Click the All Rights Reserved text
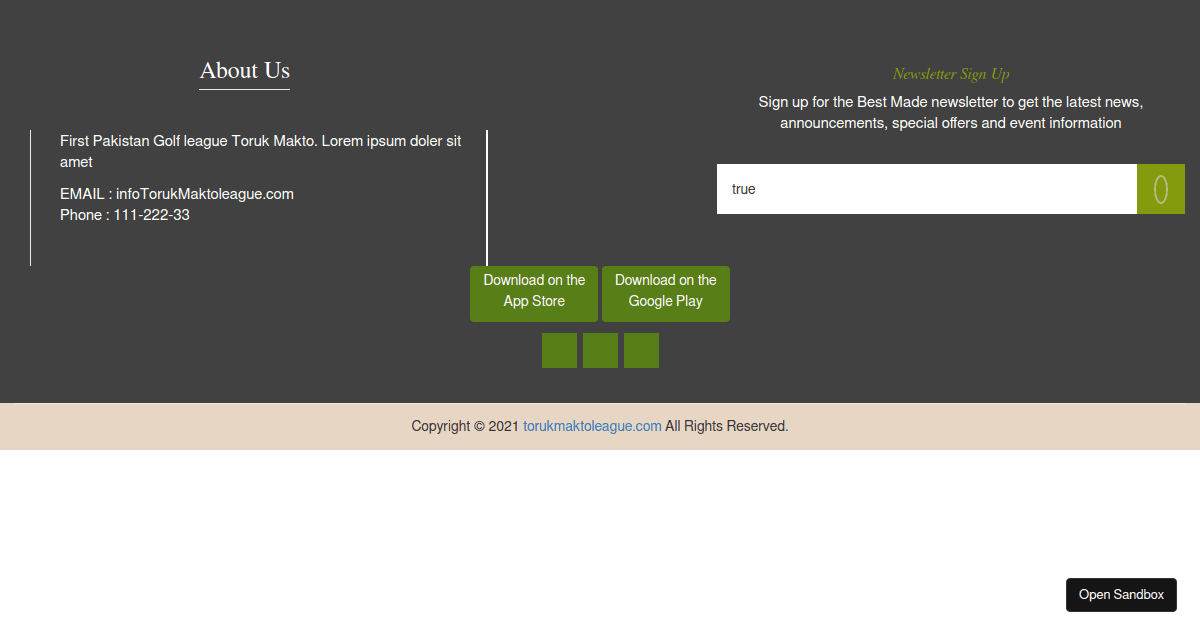Image resolution: width=1200 pixels, height=630 pixels. pos(725,425)
